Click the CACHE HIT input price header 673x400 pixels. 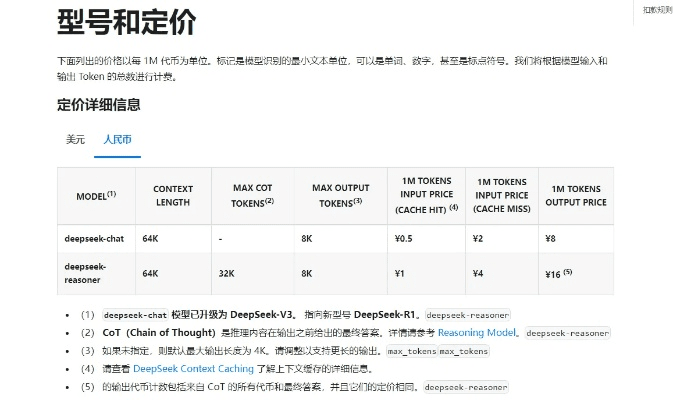pos(425,195)
